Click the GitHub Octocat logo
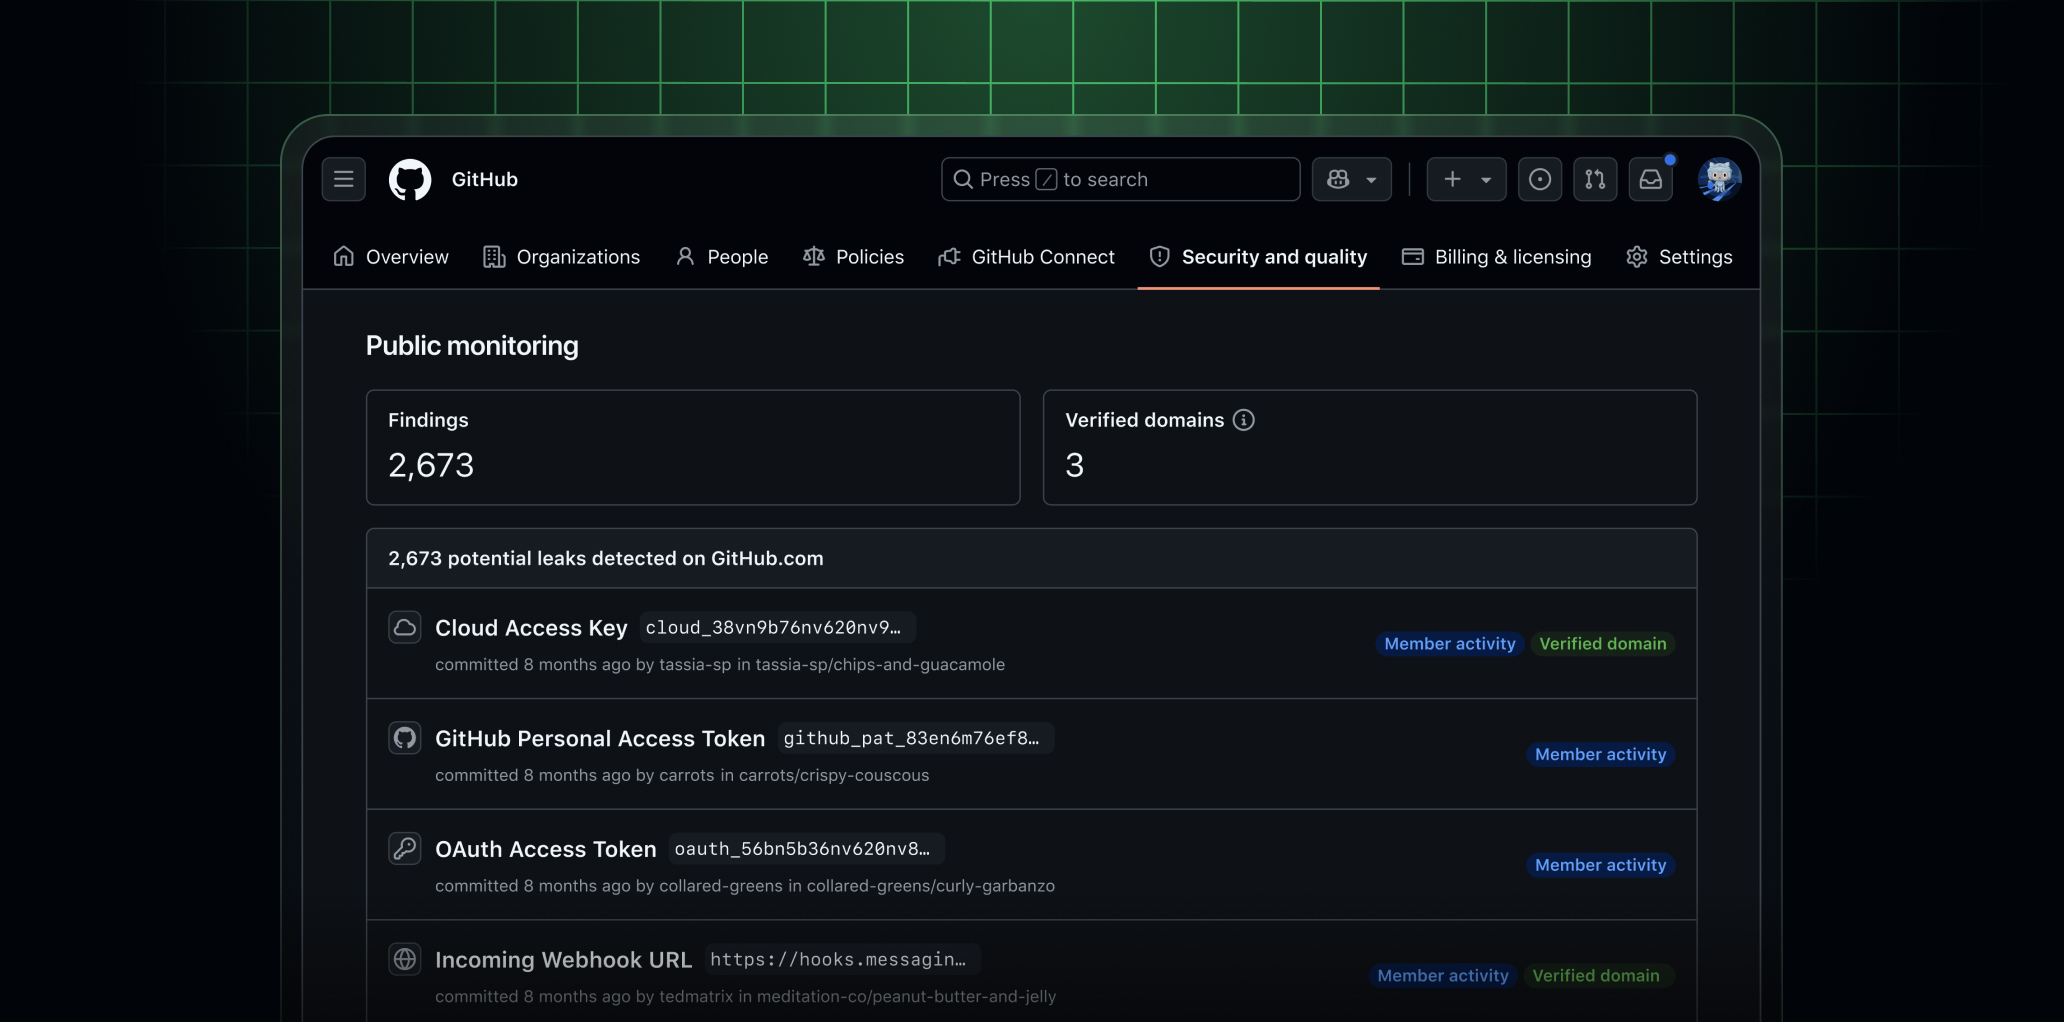This screenshot has width=2064, height=1022. 410,180
